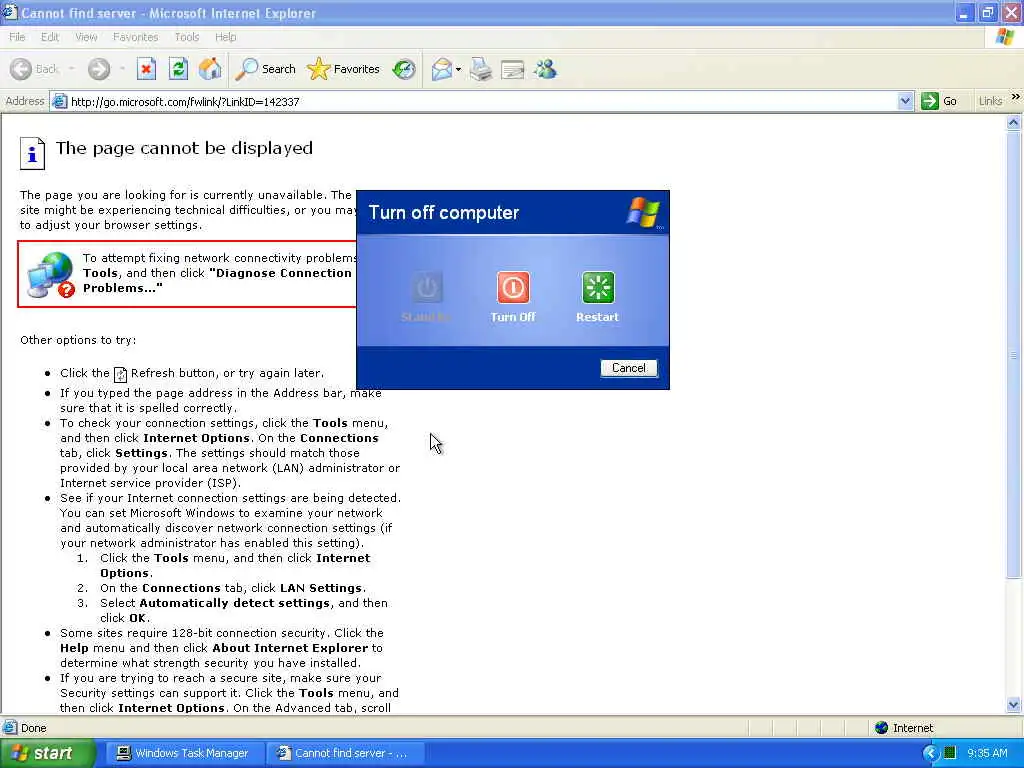Click the inline Refresh icon in text
Screen dimensions: 1024x768
click(x=120, y=374)
